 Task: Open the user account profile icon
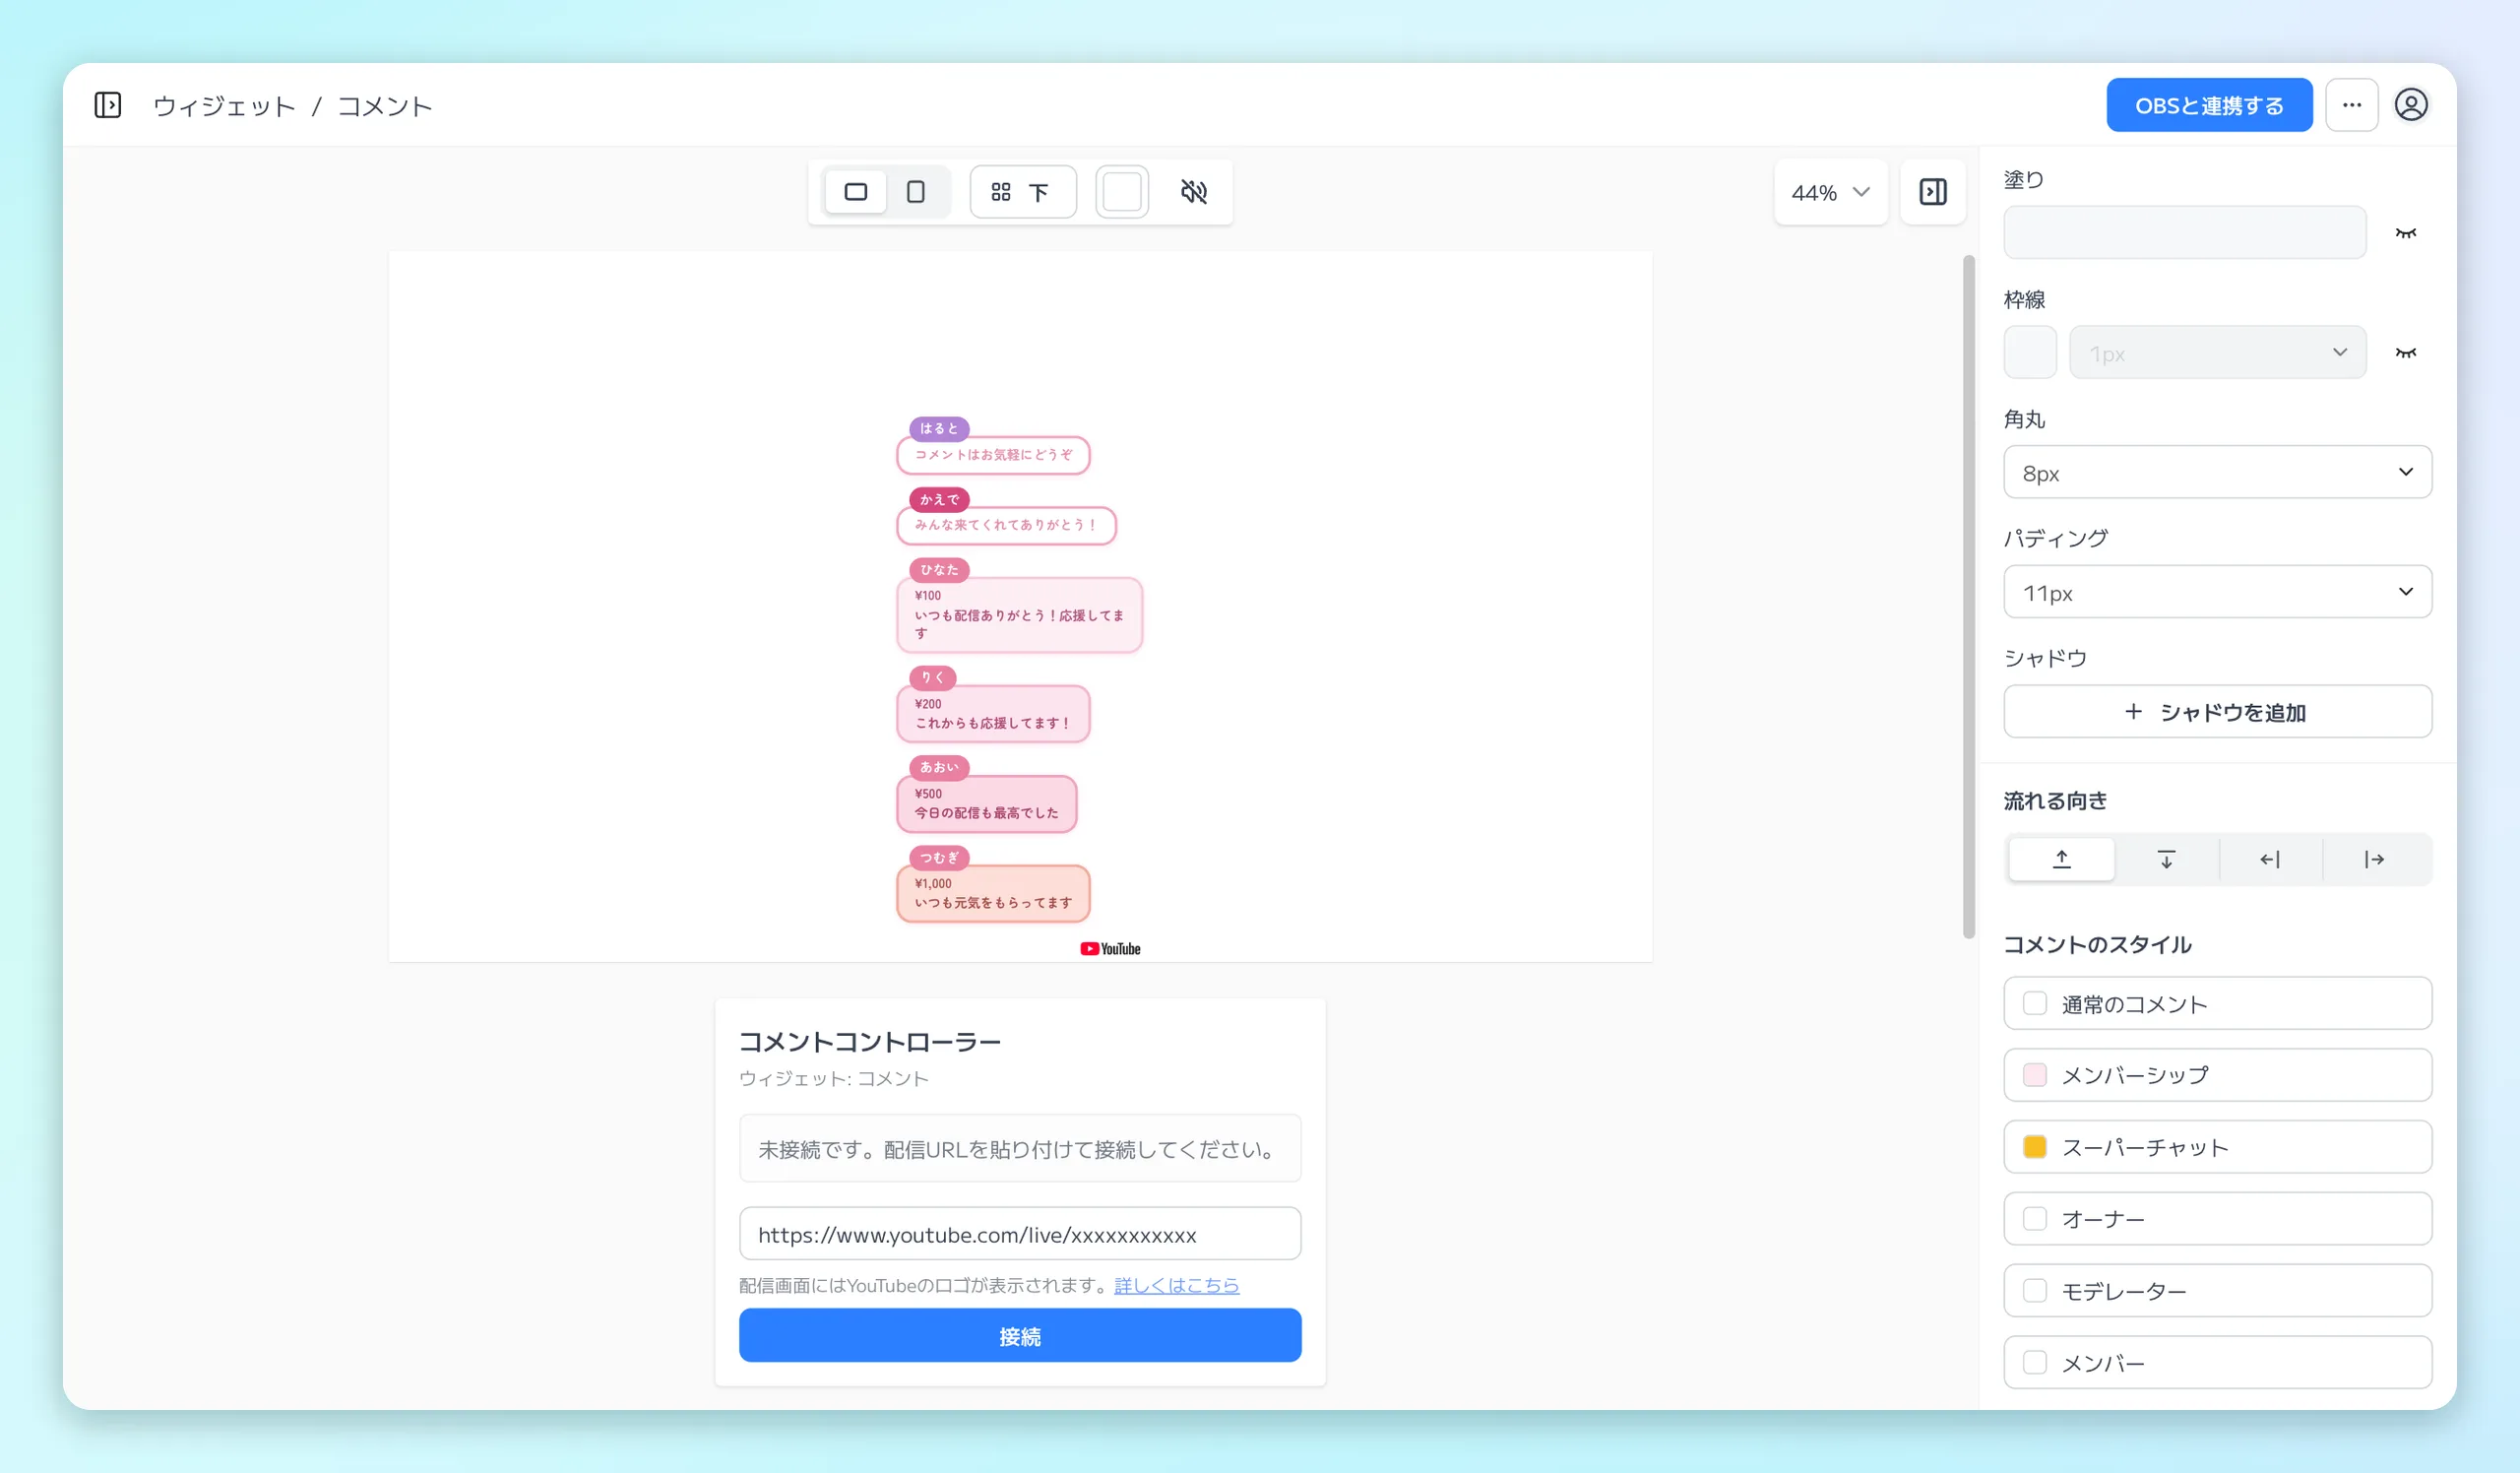point(2410,105)
